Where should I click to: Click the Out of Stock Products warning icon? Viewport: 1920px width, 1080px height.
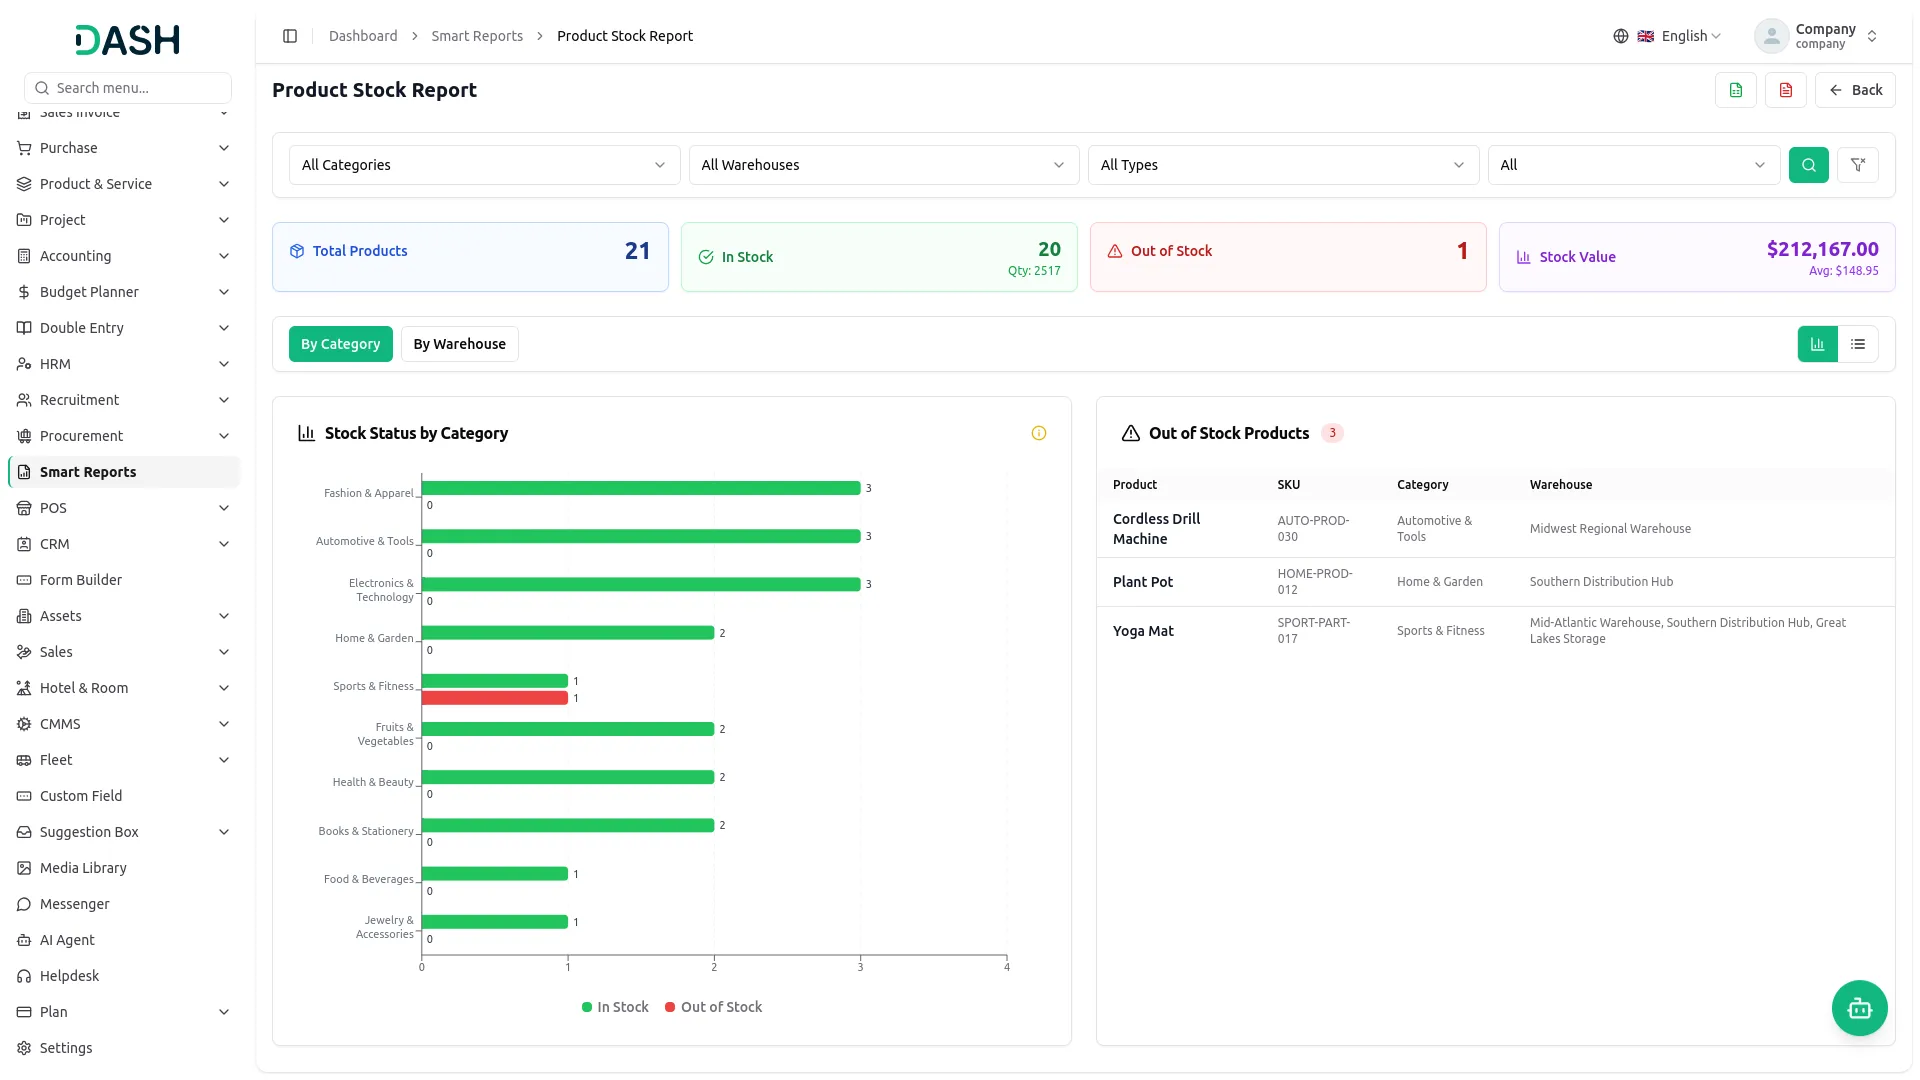click(x=1131, y=433)
